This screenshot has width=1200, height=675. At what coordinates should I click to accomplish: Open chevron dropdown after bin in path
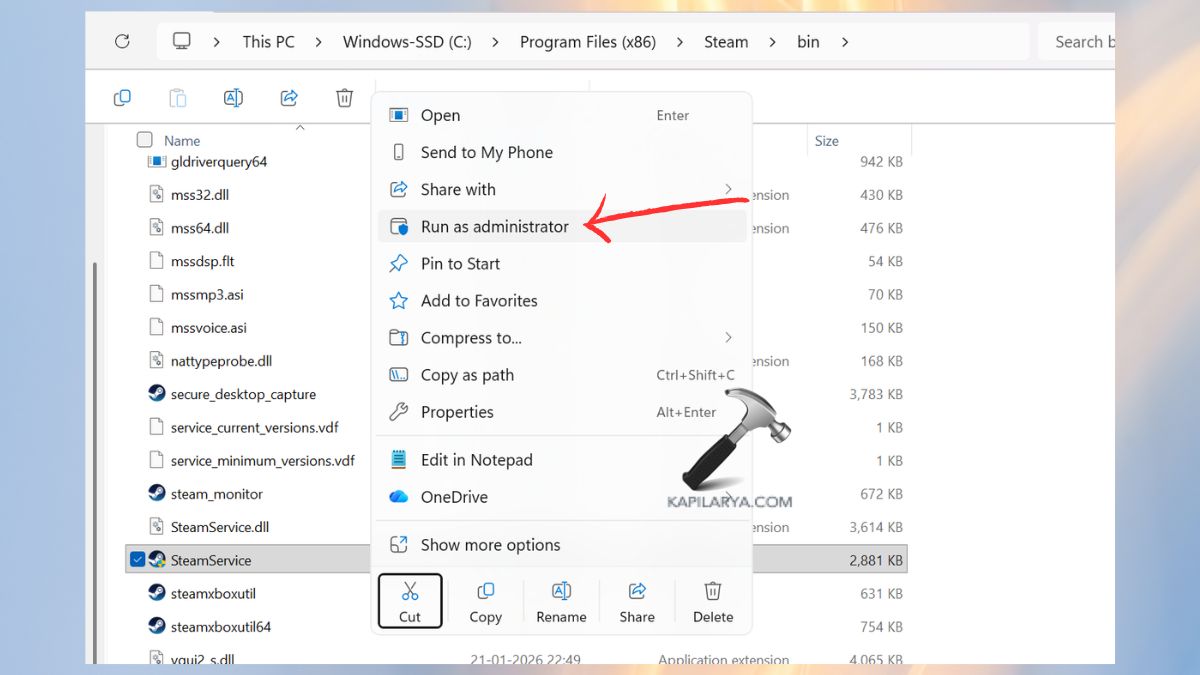click(x=845, y=42)
